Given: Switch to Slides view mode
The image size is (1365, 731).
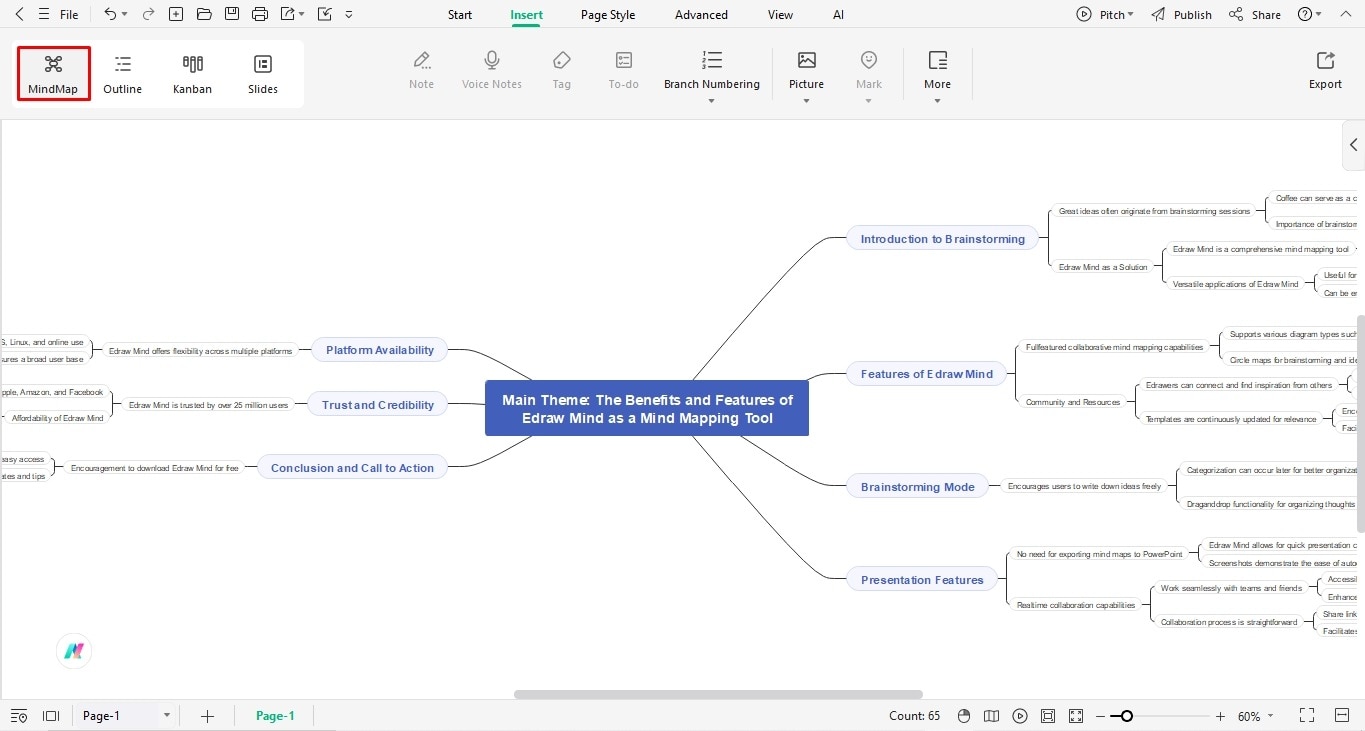Looking at the screenshot, I should point(263,73).
